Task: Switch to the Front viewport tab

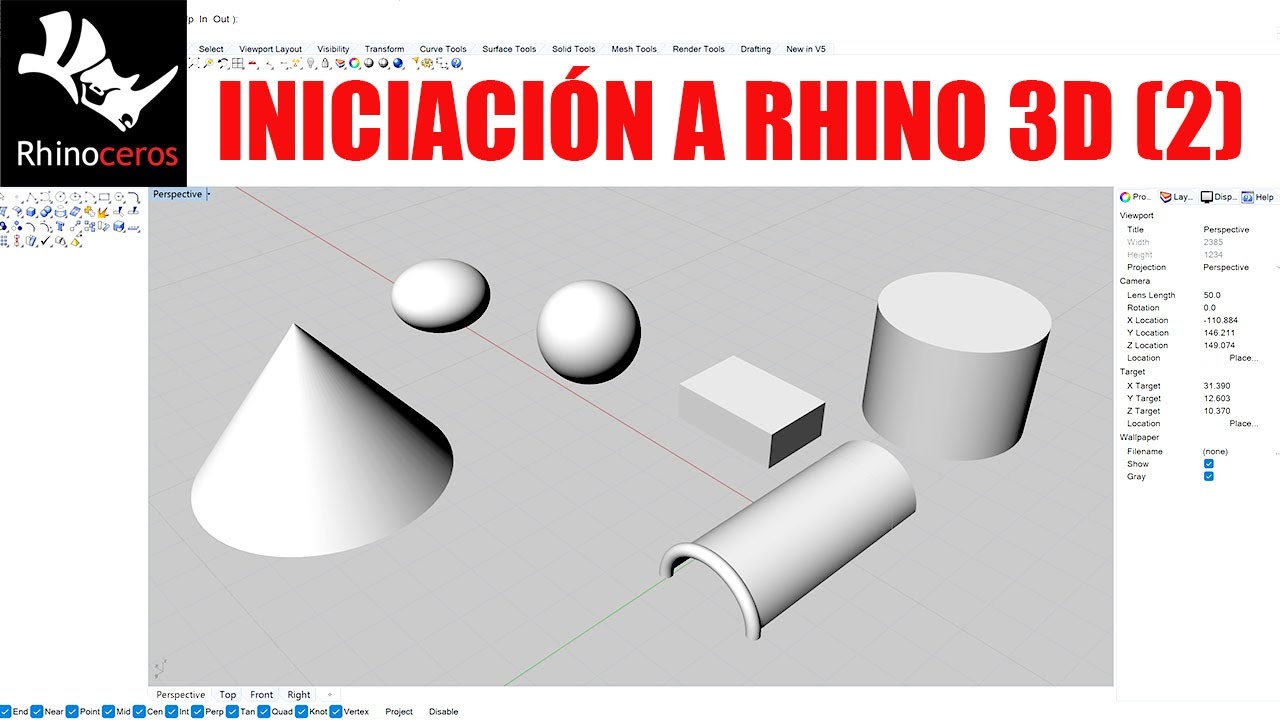Action: 262,695
